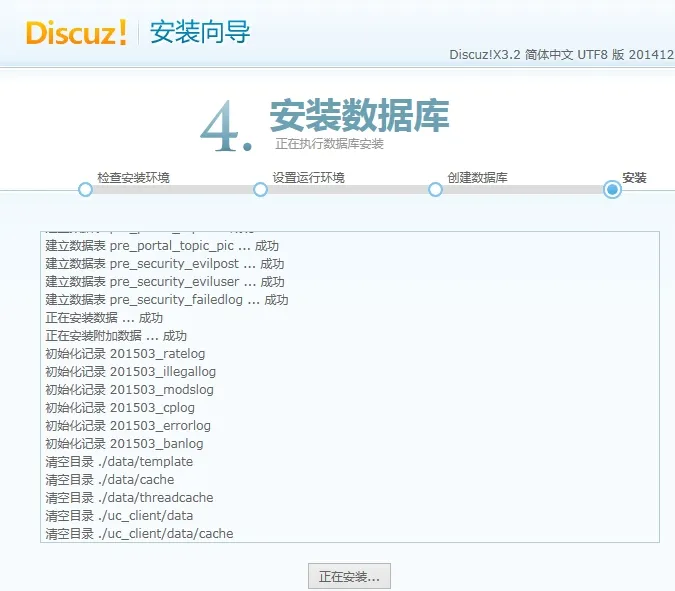The width and height of the screenshot is (675, 591).
Task: Click the 创建数据库 step circle
Action: coord(435,189)
